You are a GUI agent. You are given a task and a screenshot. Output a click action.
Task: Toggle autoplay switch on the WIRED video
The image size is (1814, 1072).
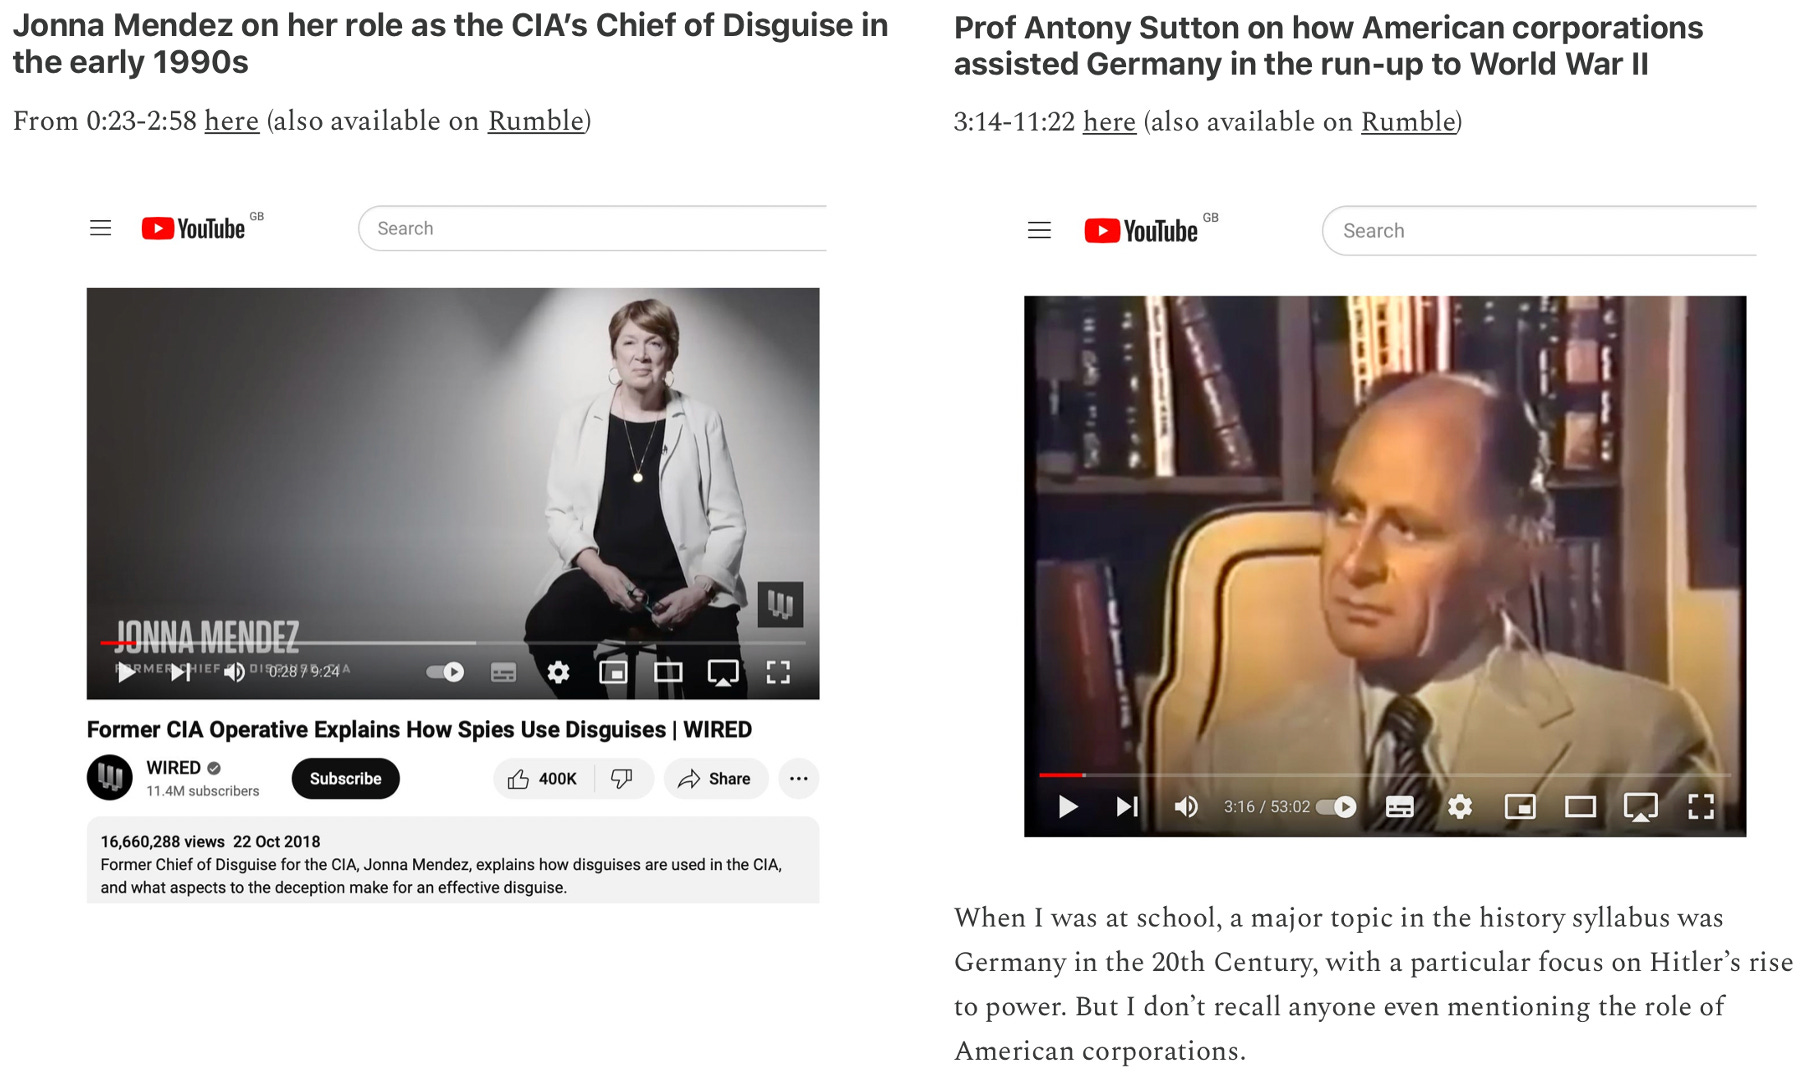pos(445,672)
